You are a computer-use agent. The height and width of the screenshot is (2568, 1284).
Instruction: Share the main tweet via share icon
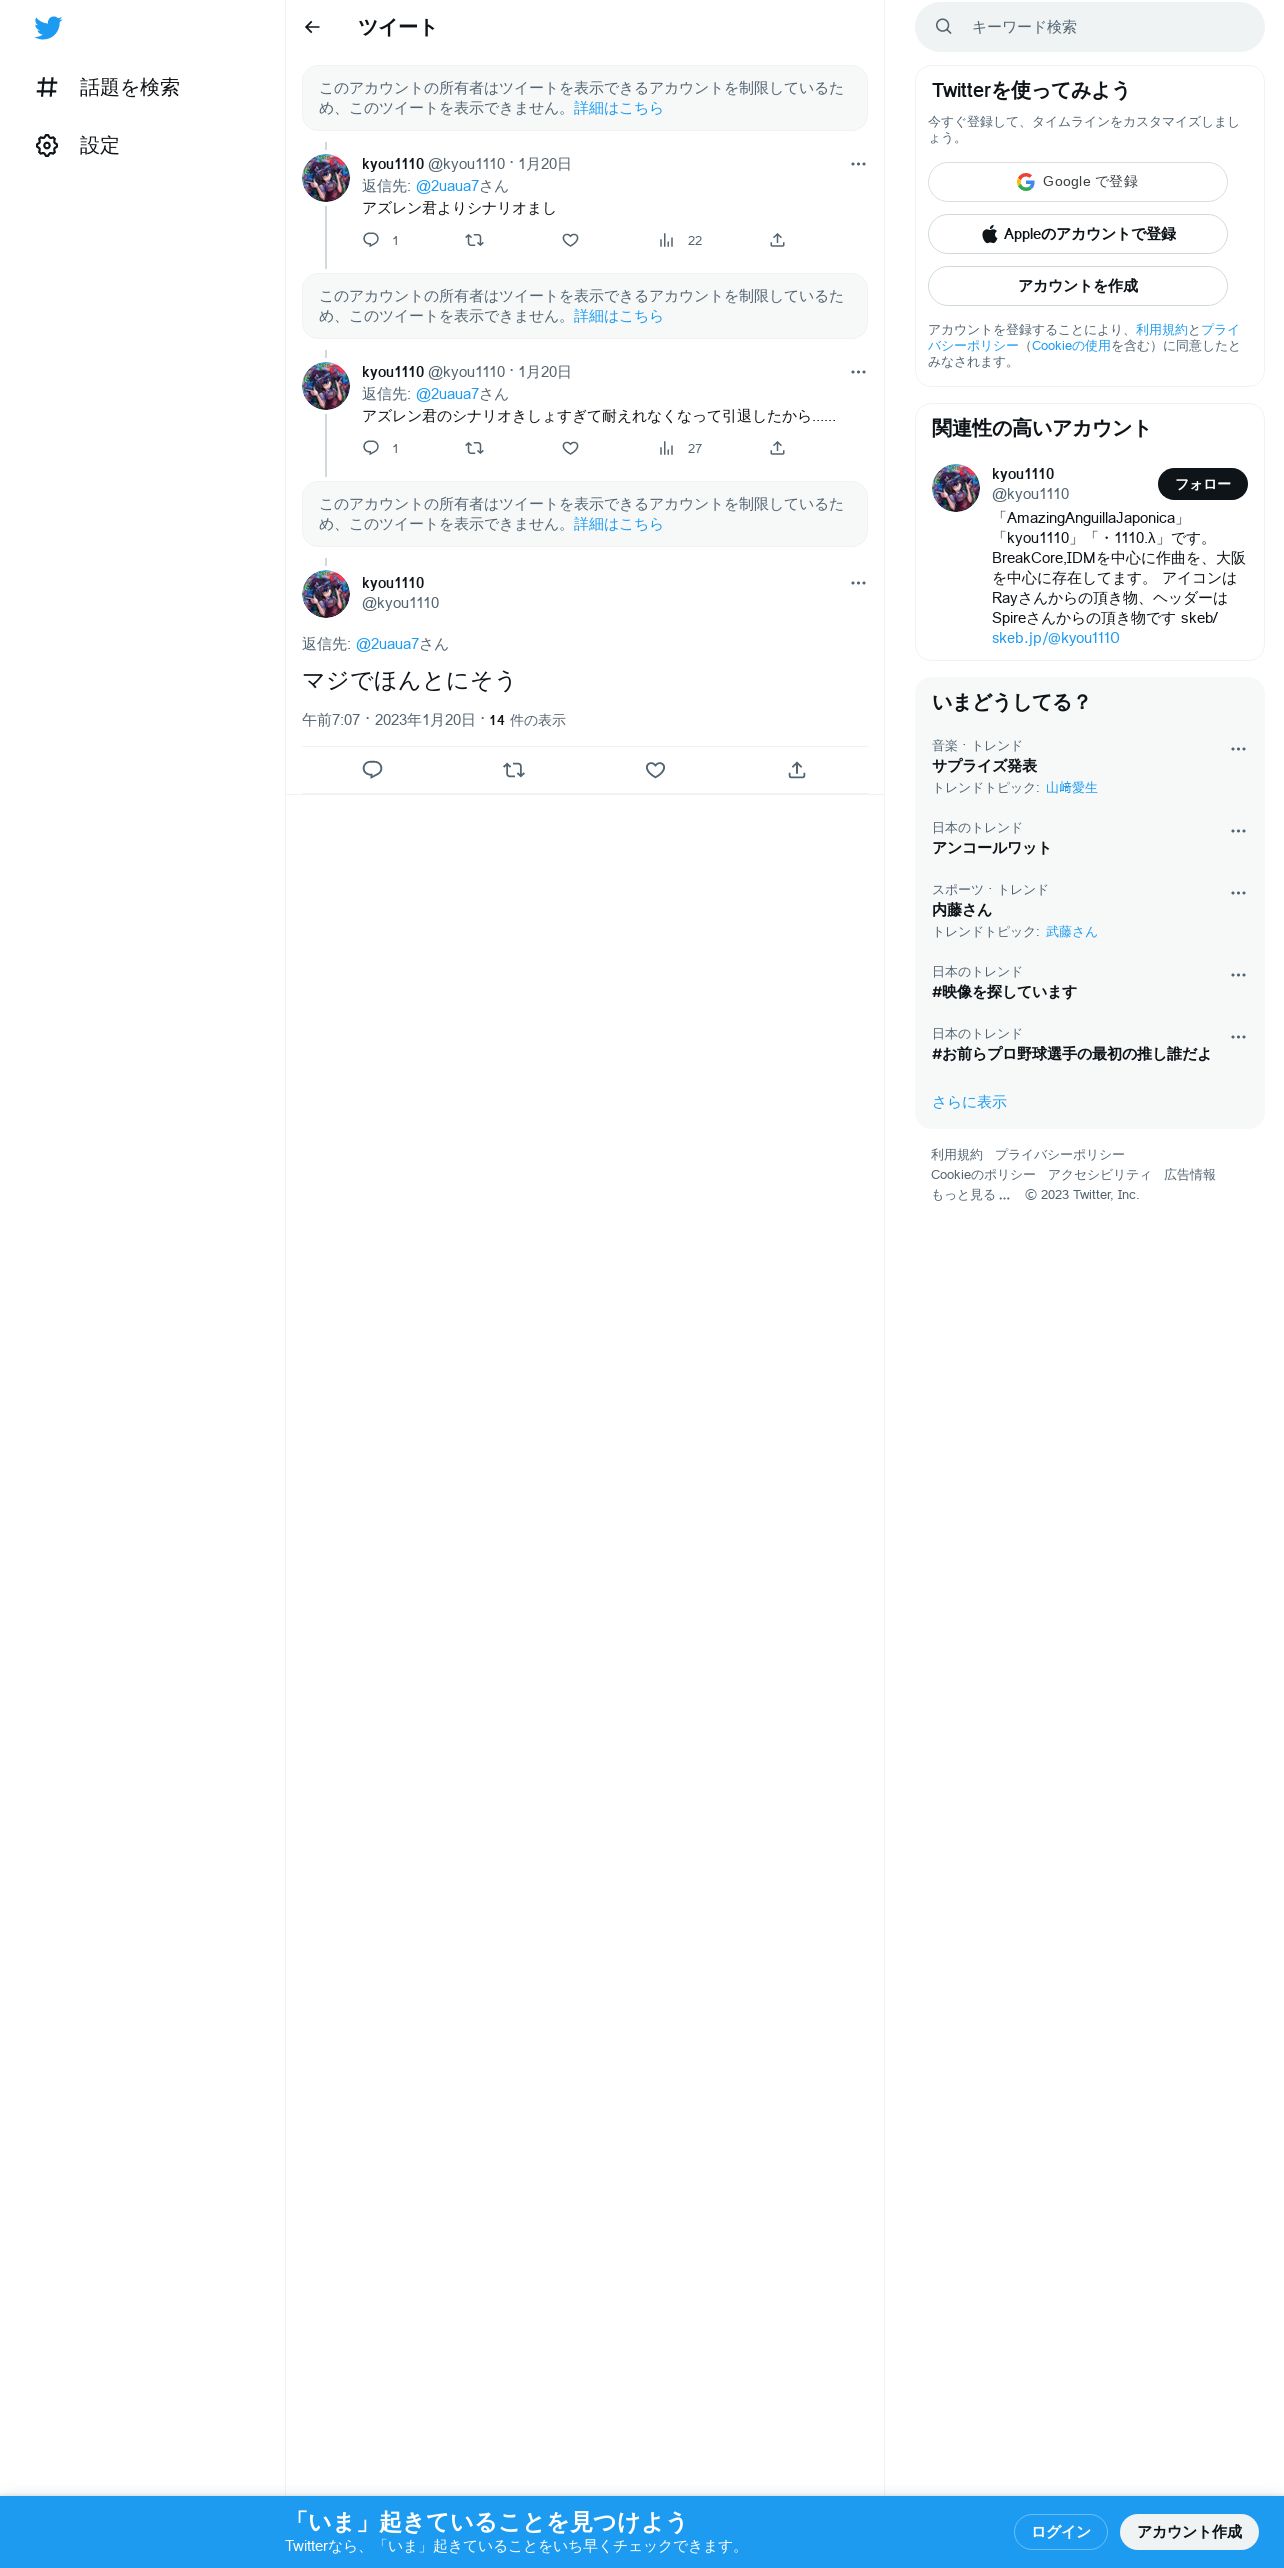797,769
